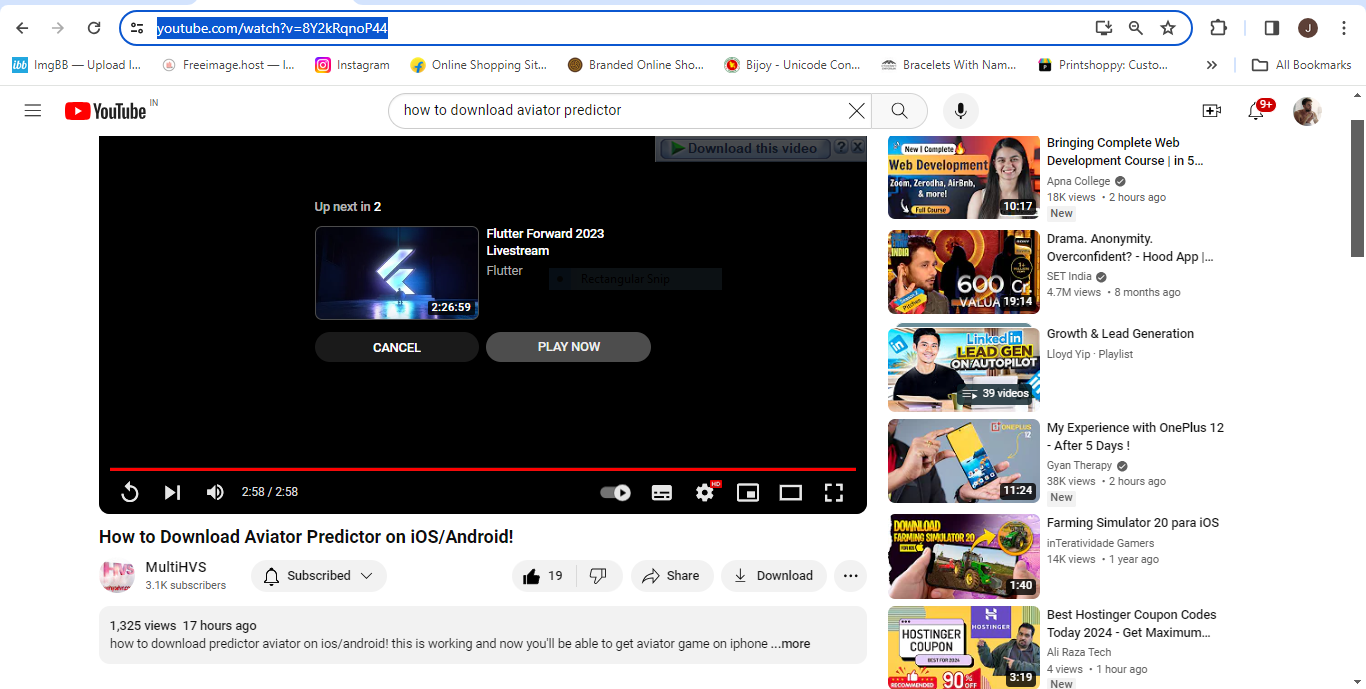Open Best Hostinger Coupon Codes video
The width and height of the screenshot is (1366, 689).
coord(963,647)
